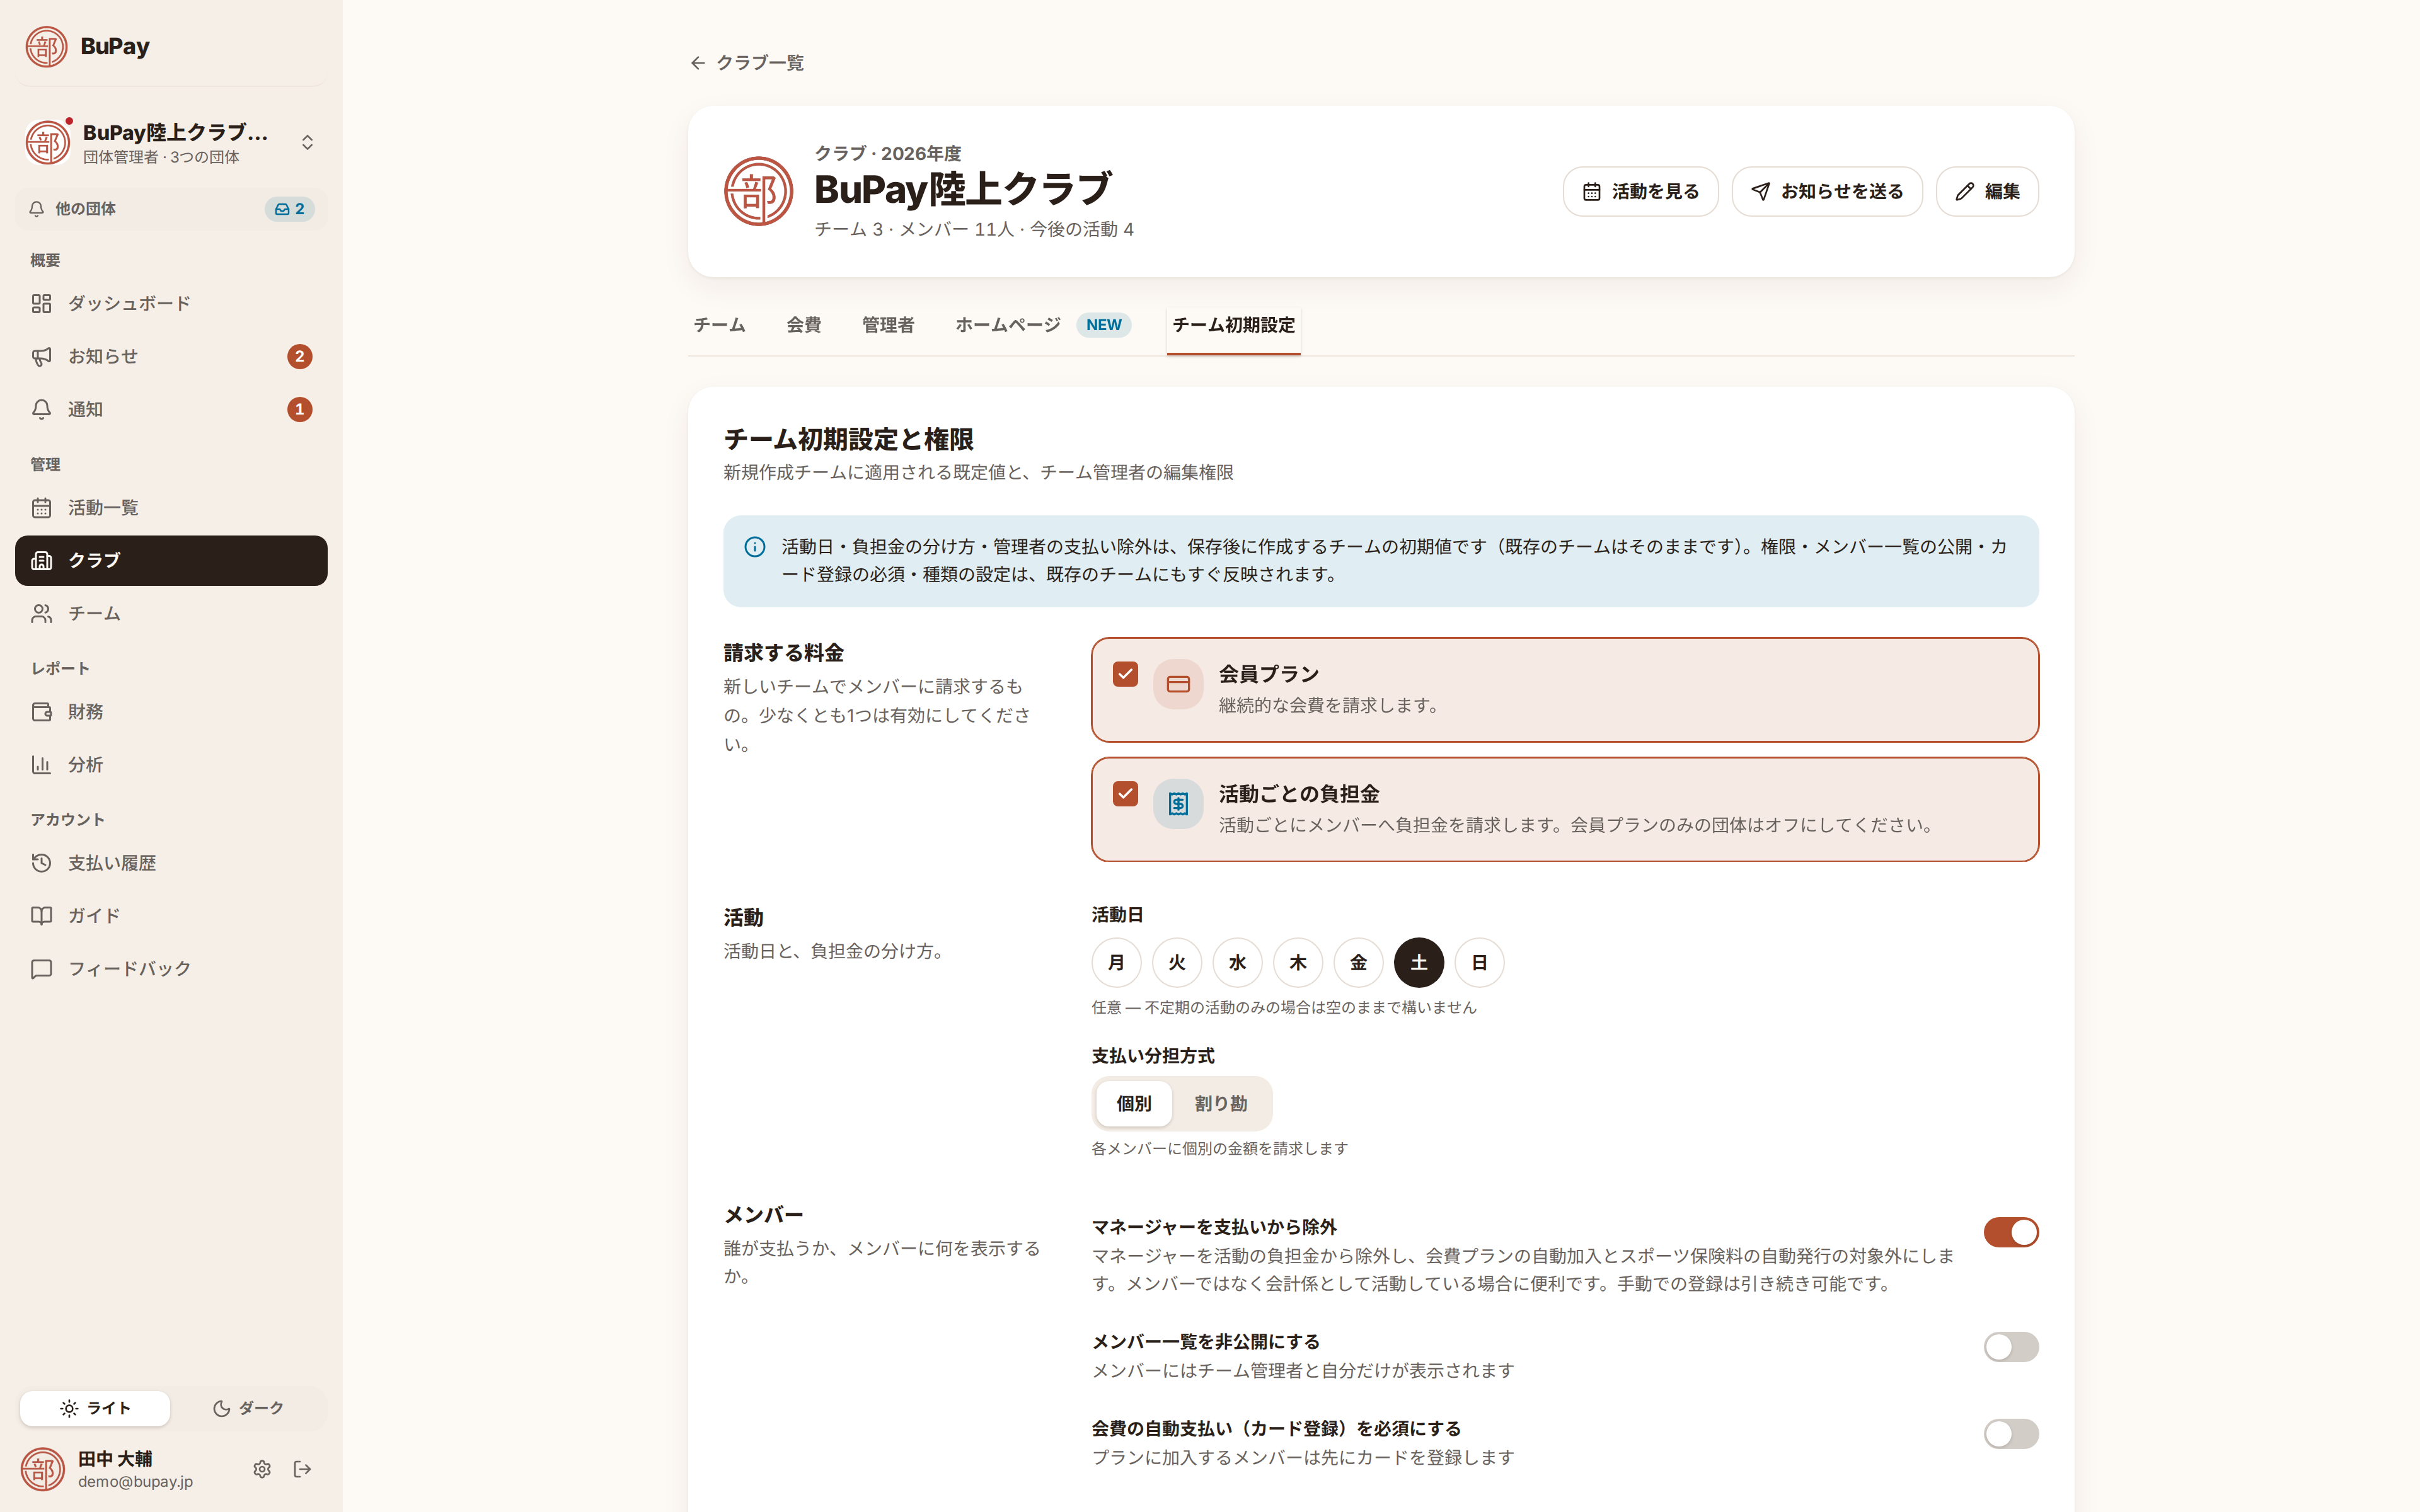
Task: Click the お知らせ badge showing 2
Action: coord(299,357)
